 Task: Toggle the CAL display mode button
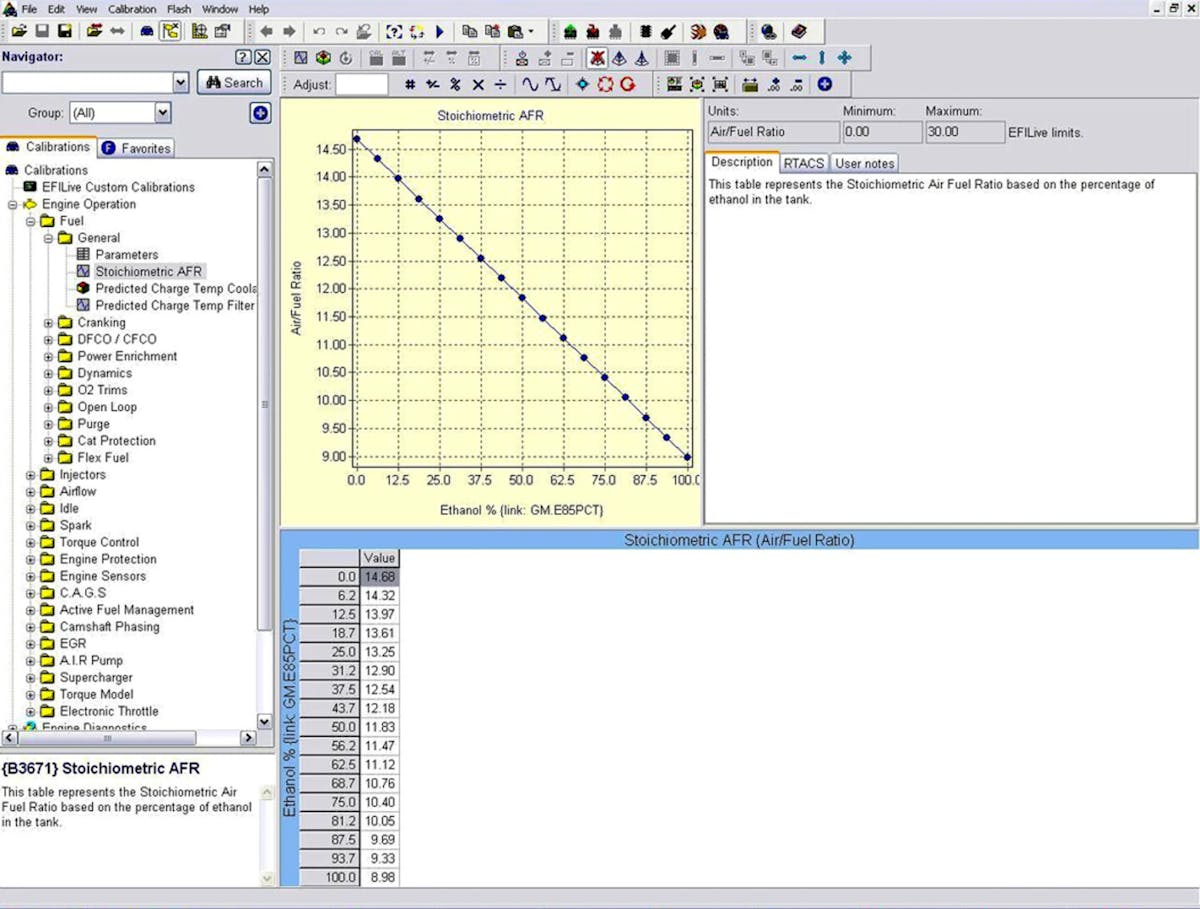click(374, 58)
